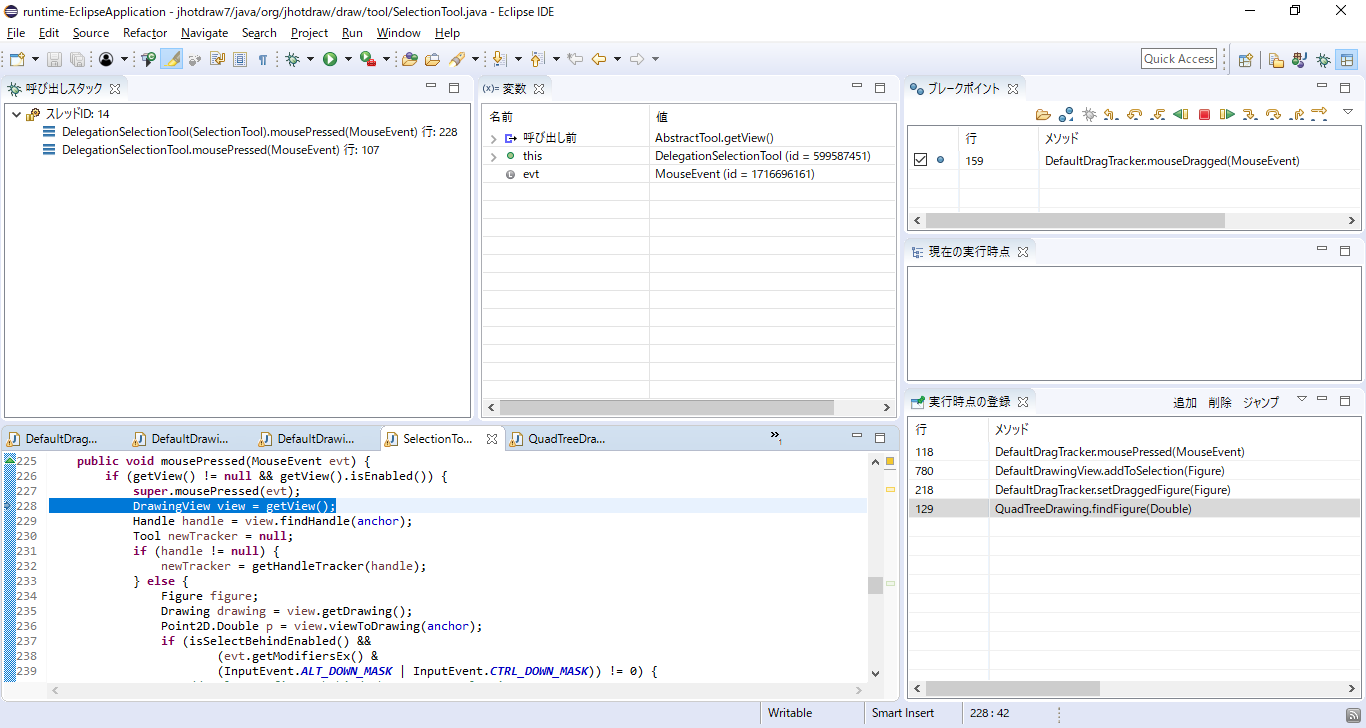Select the QuadTreeDra... editor tab
The height and width of the screenshot is (728, 1366).
coord(566,439)
